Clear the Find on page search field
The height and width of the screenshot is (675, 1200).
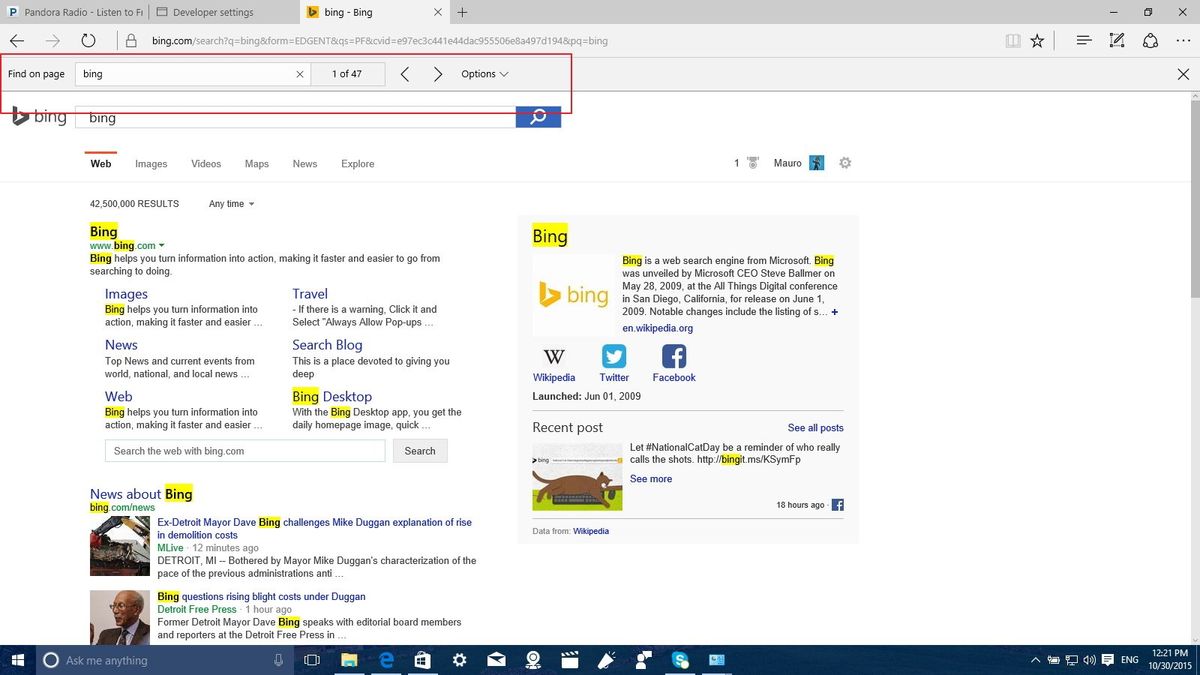click(299, 73)
